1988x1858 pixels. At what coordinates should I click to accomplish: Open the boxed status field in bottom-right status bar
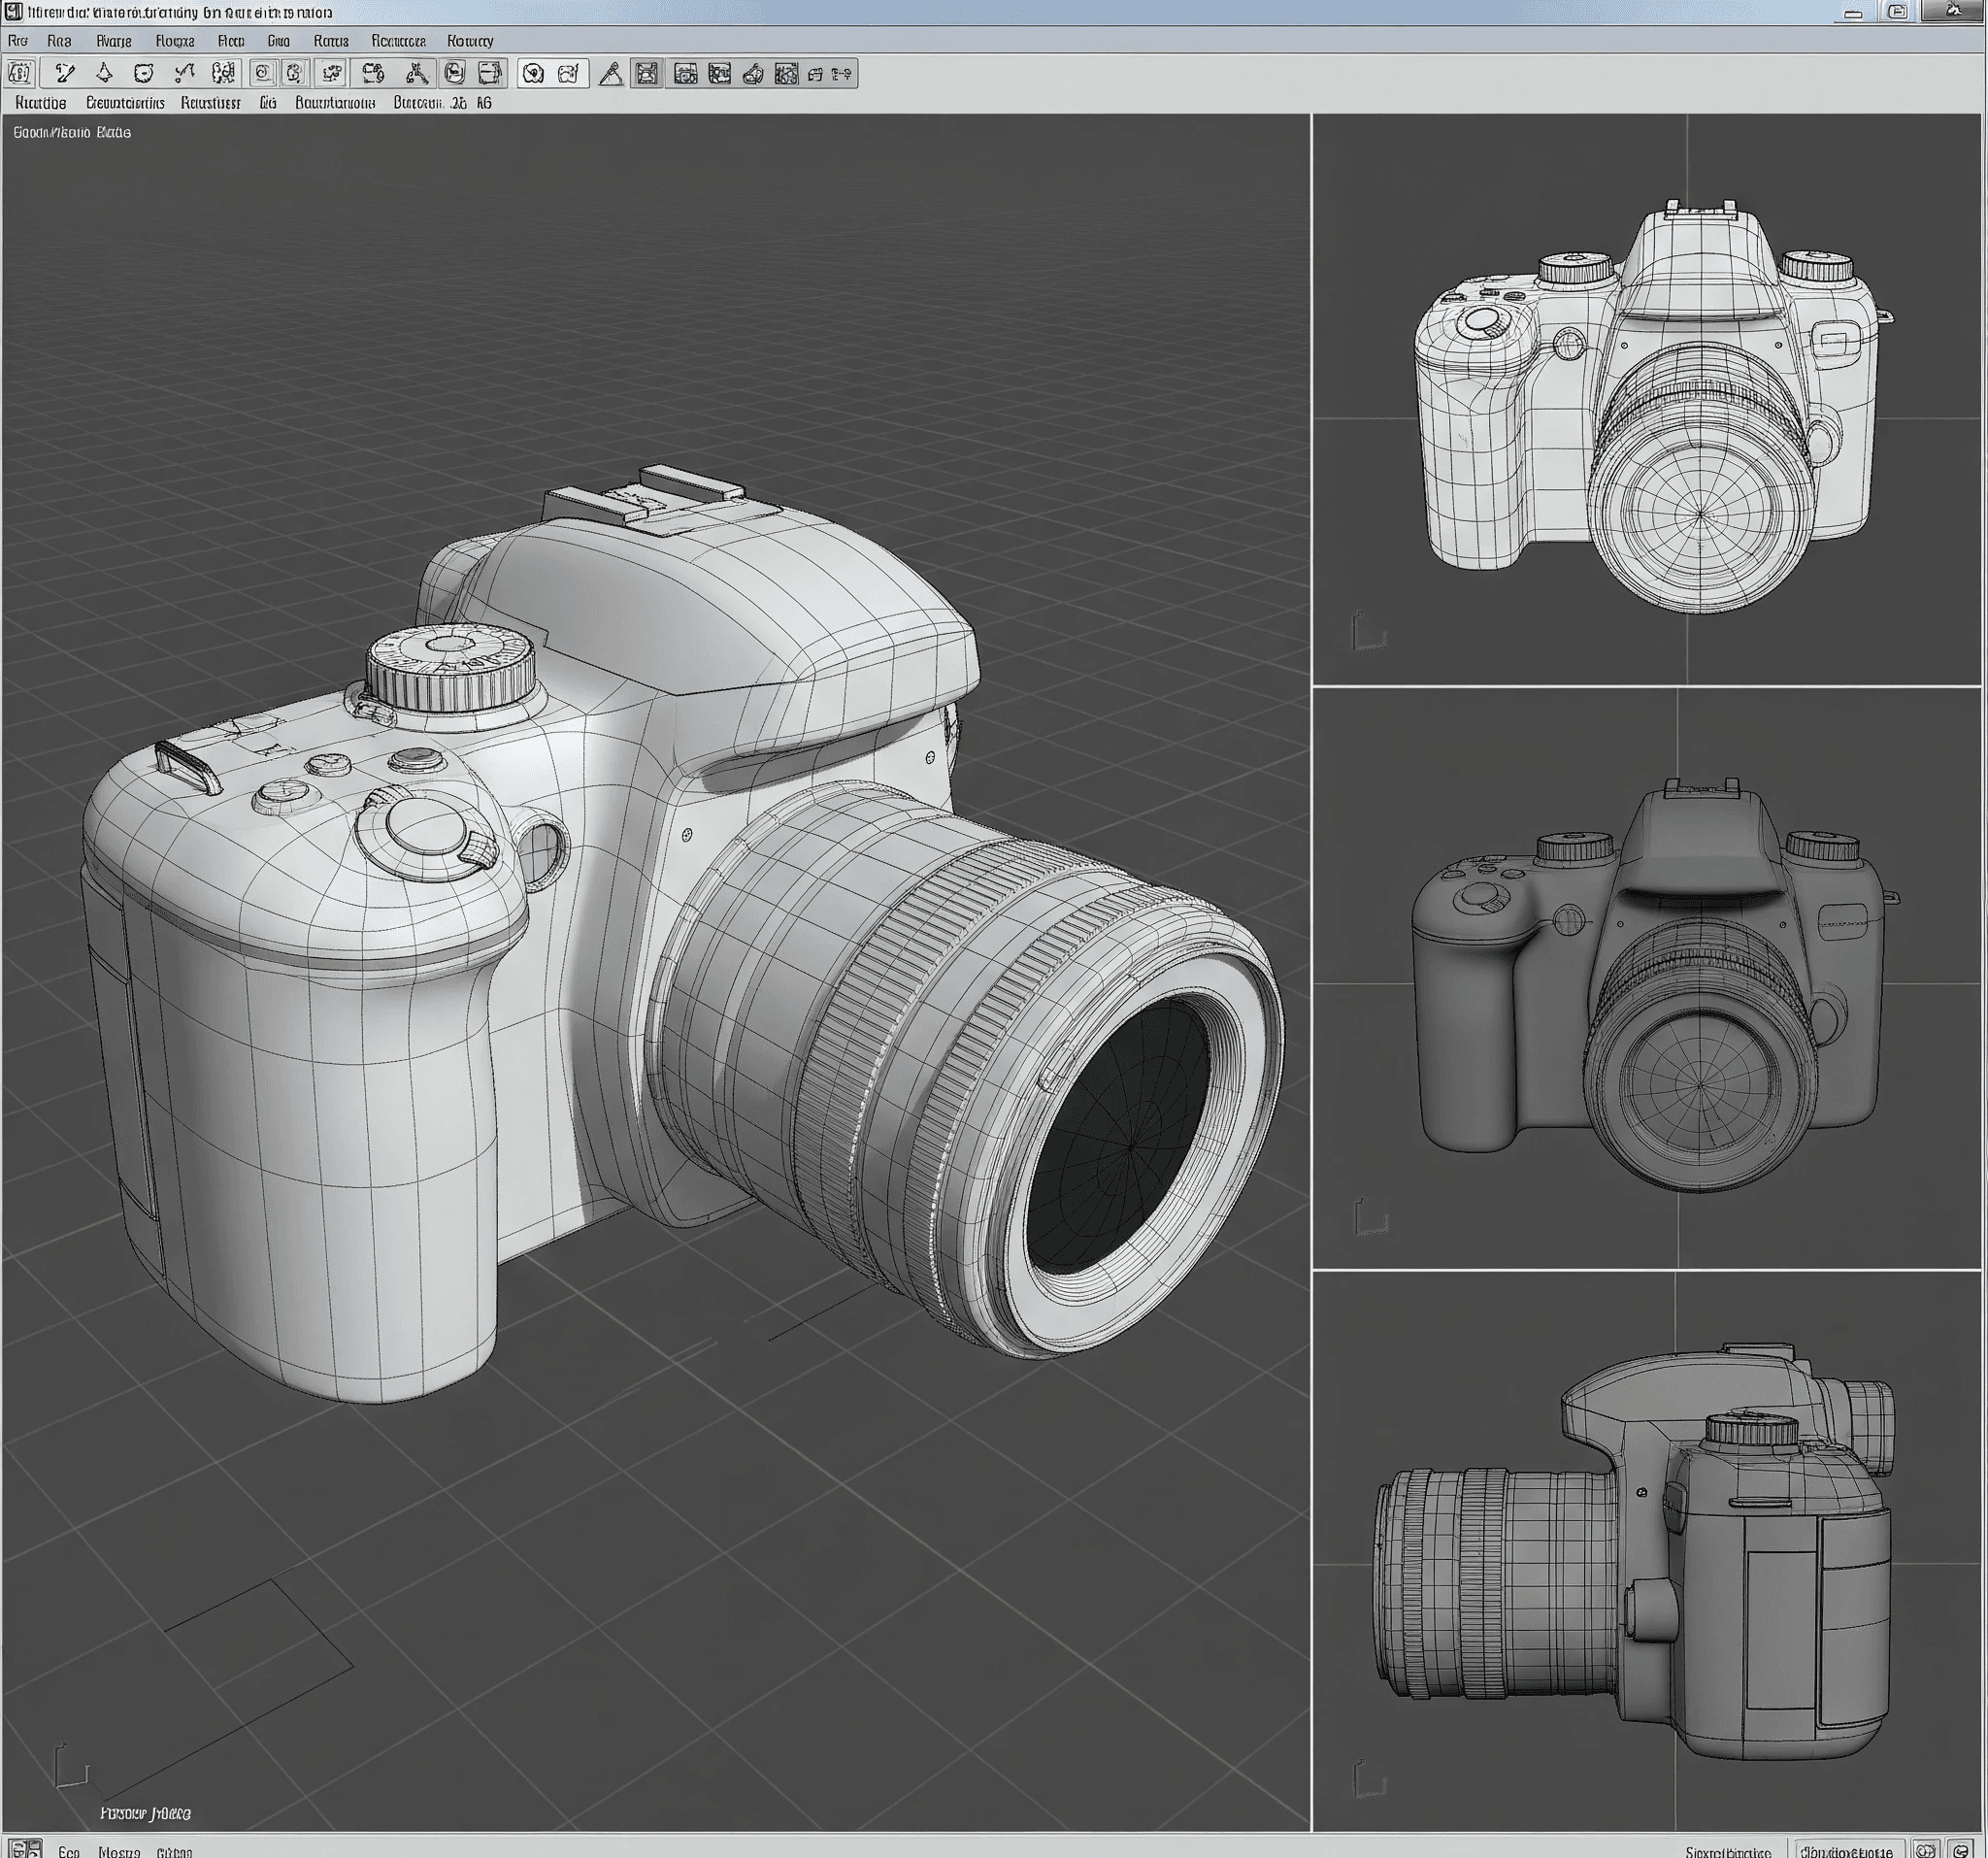[x=1846, y=1851]
